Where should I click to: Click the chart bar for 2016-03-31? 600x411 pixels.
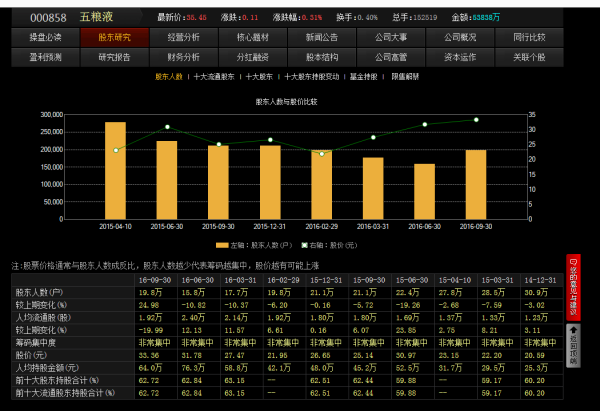[373, 188]
